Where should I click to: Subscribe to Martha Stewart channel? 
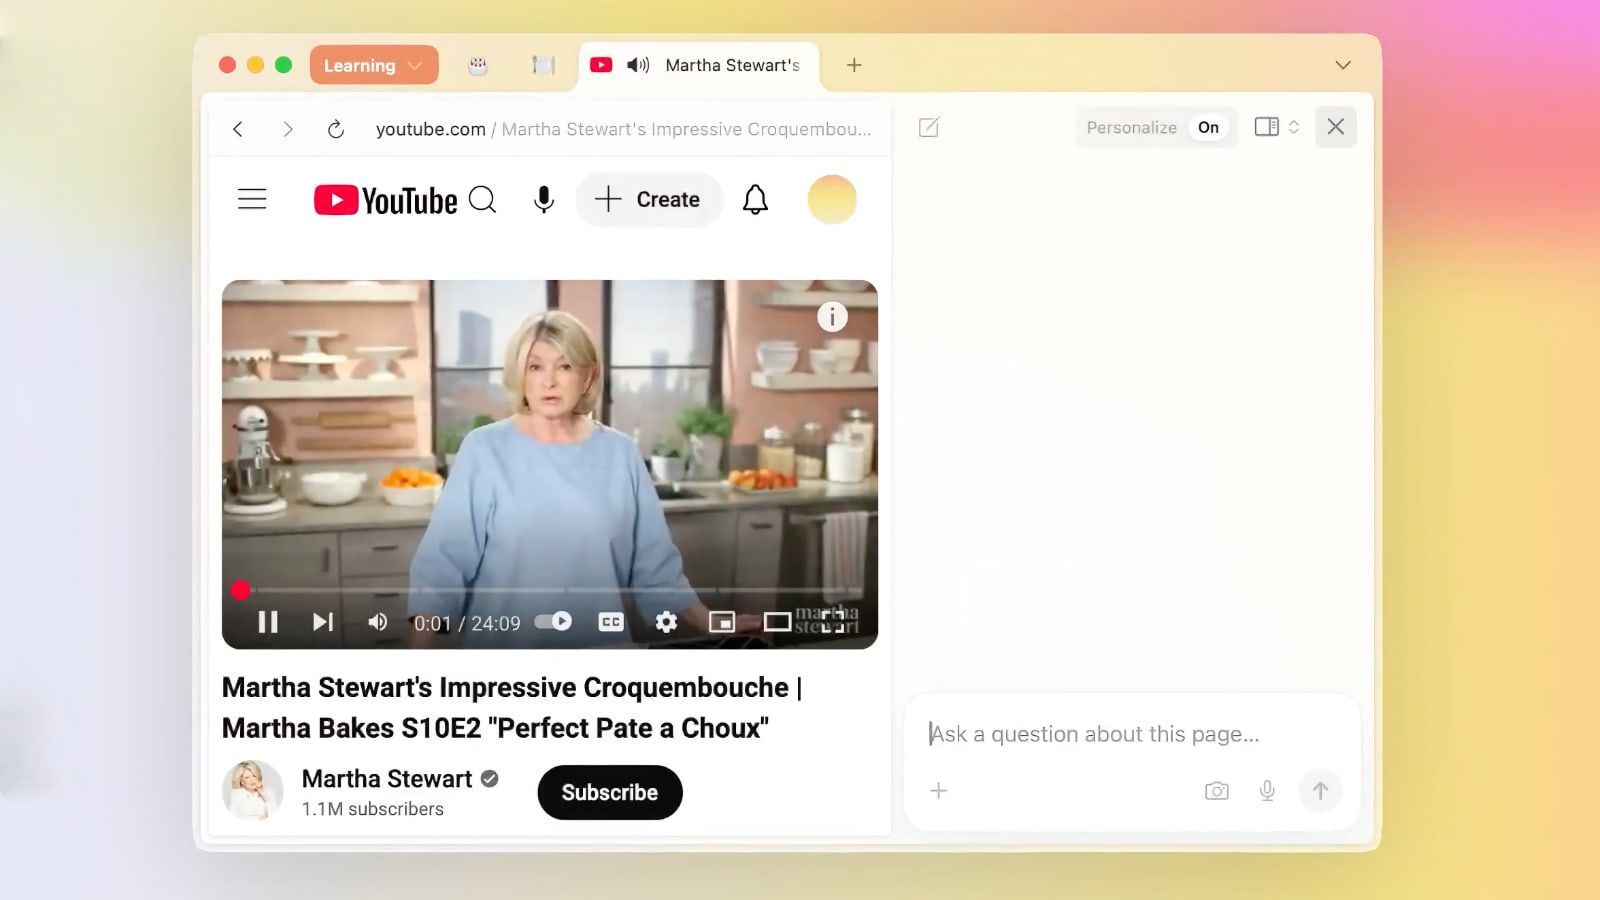[x=609, y=792]
